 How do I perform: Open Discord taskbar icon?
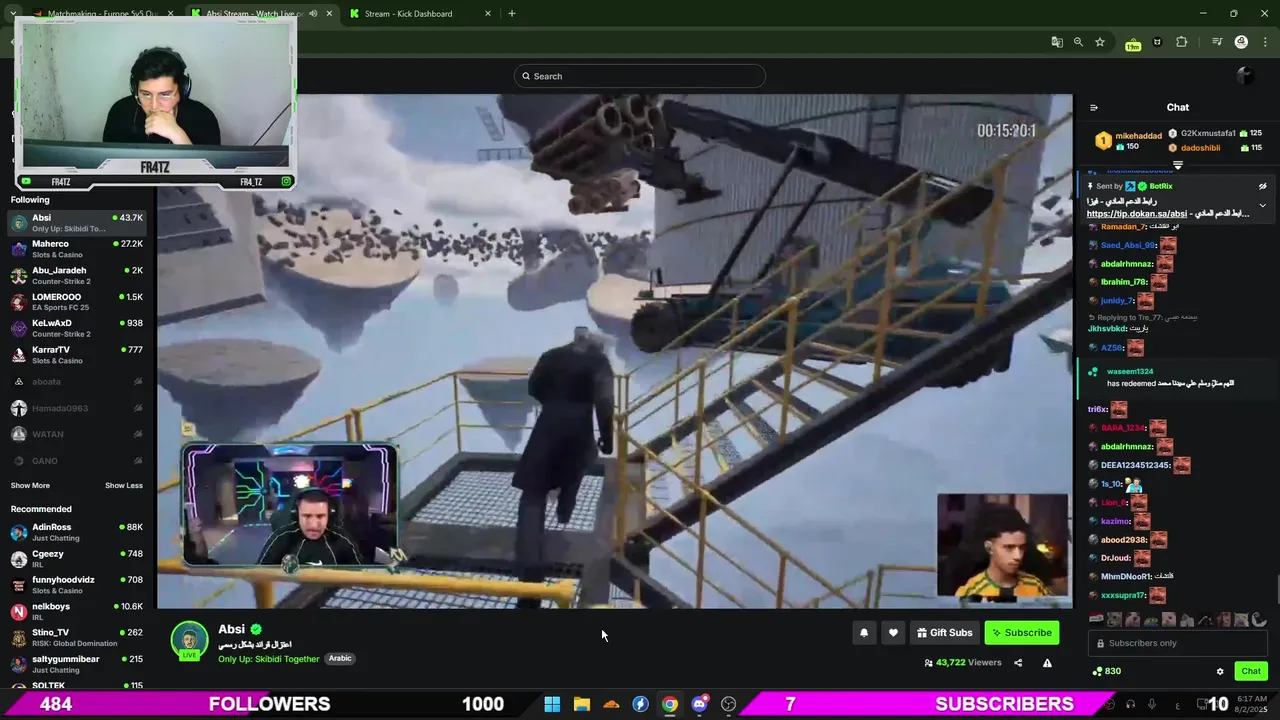click(x=699, y=704)
